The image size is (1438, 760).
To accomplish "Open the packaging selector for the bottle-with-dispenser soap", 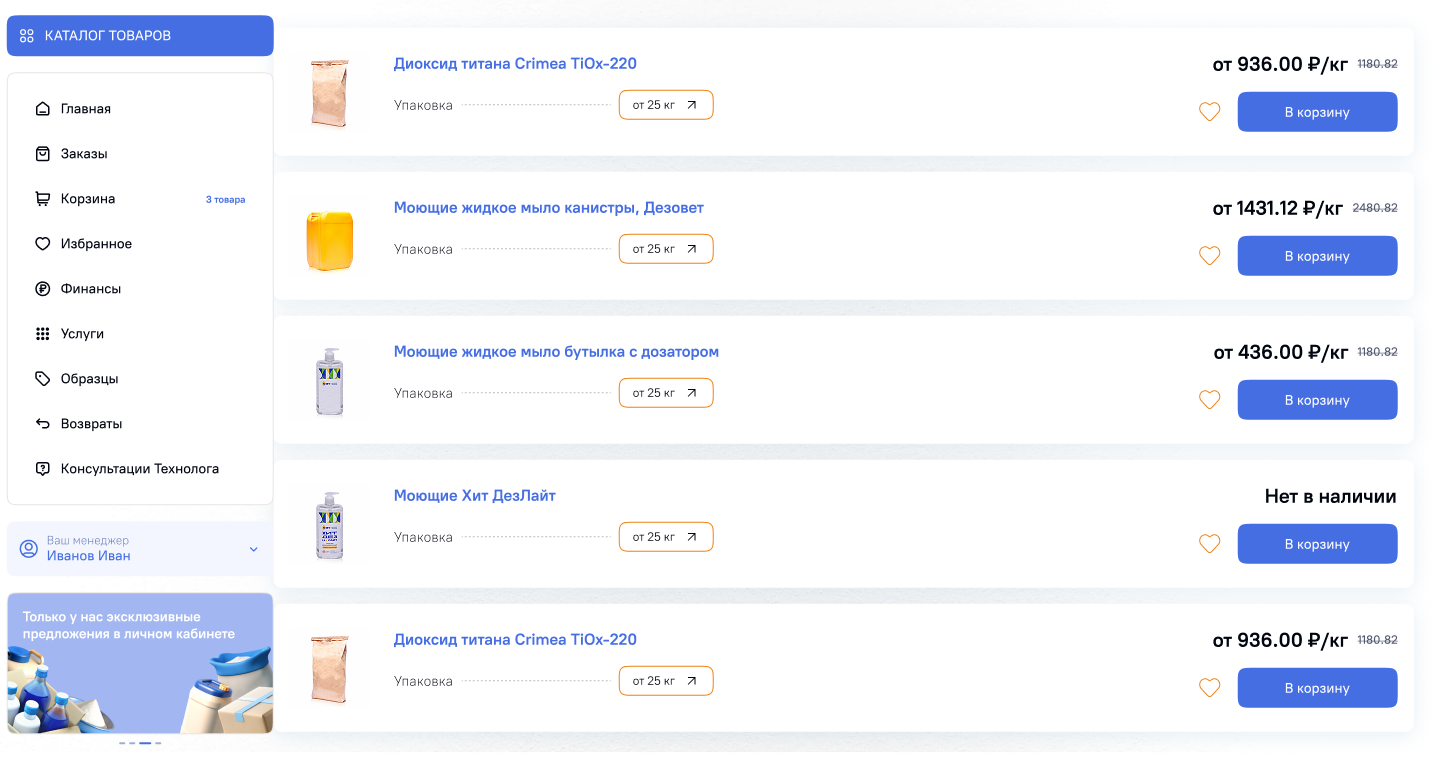I will (x=666, y=393).
